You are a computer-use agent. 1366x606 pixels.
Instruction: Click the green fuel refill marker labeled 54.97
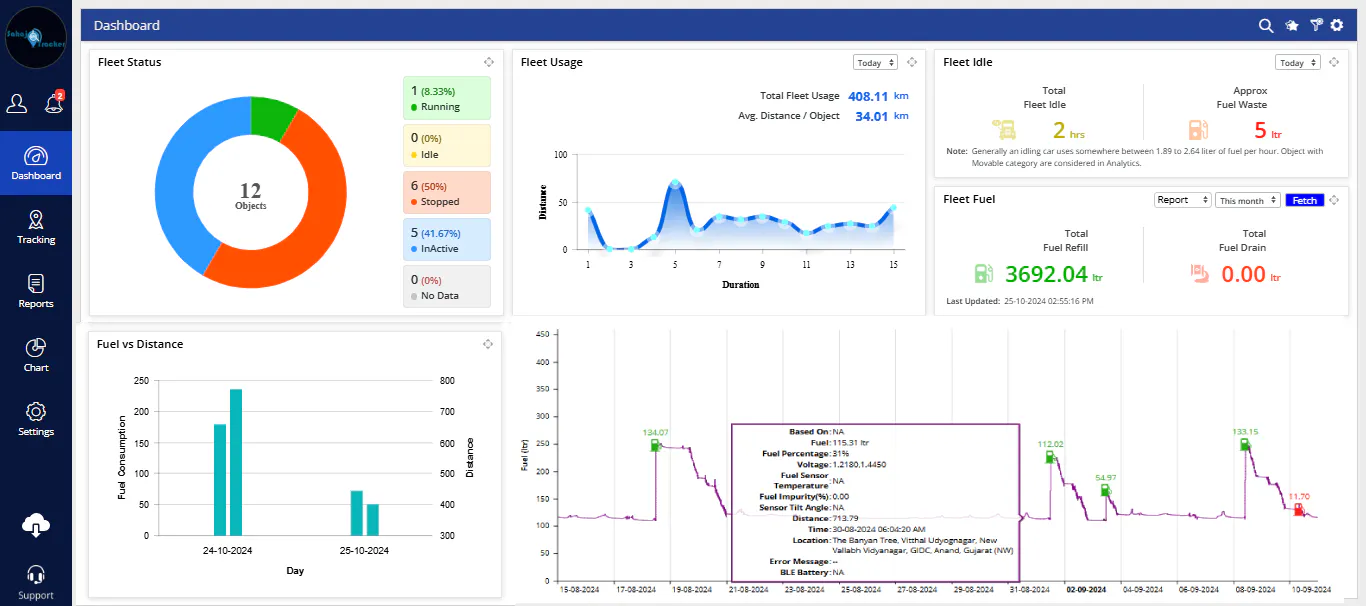coord(1106,490)
